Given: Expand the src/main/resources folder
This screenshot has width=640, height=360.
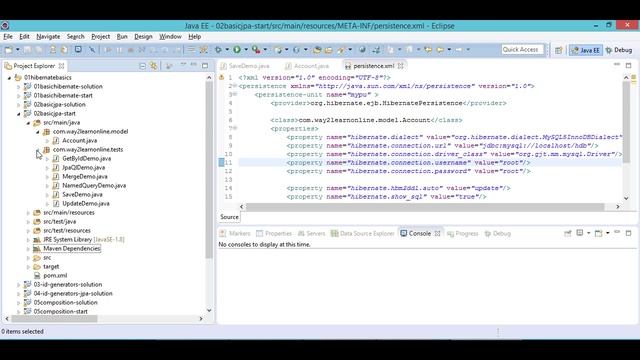Looking at the screenshot, I should click(28, 213).
